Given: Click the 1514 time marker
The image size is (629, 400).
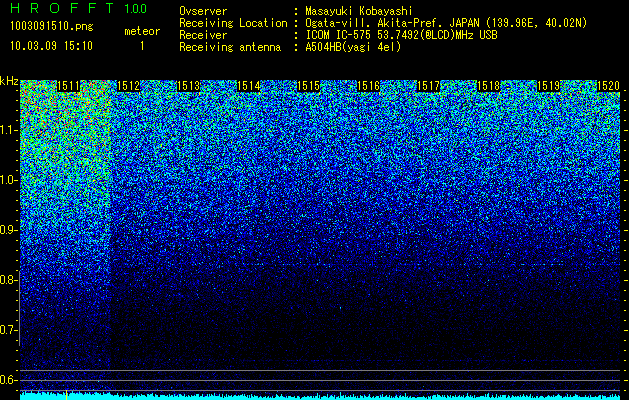Looking at the screenshot, I should tap(249, 86).
